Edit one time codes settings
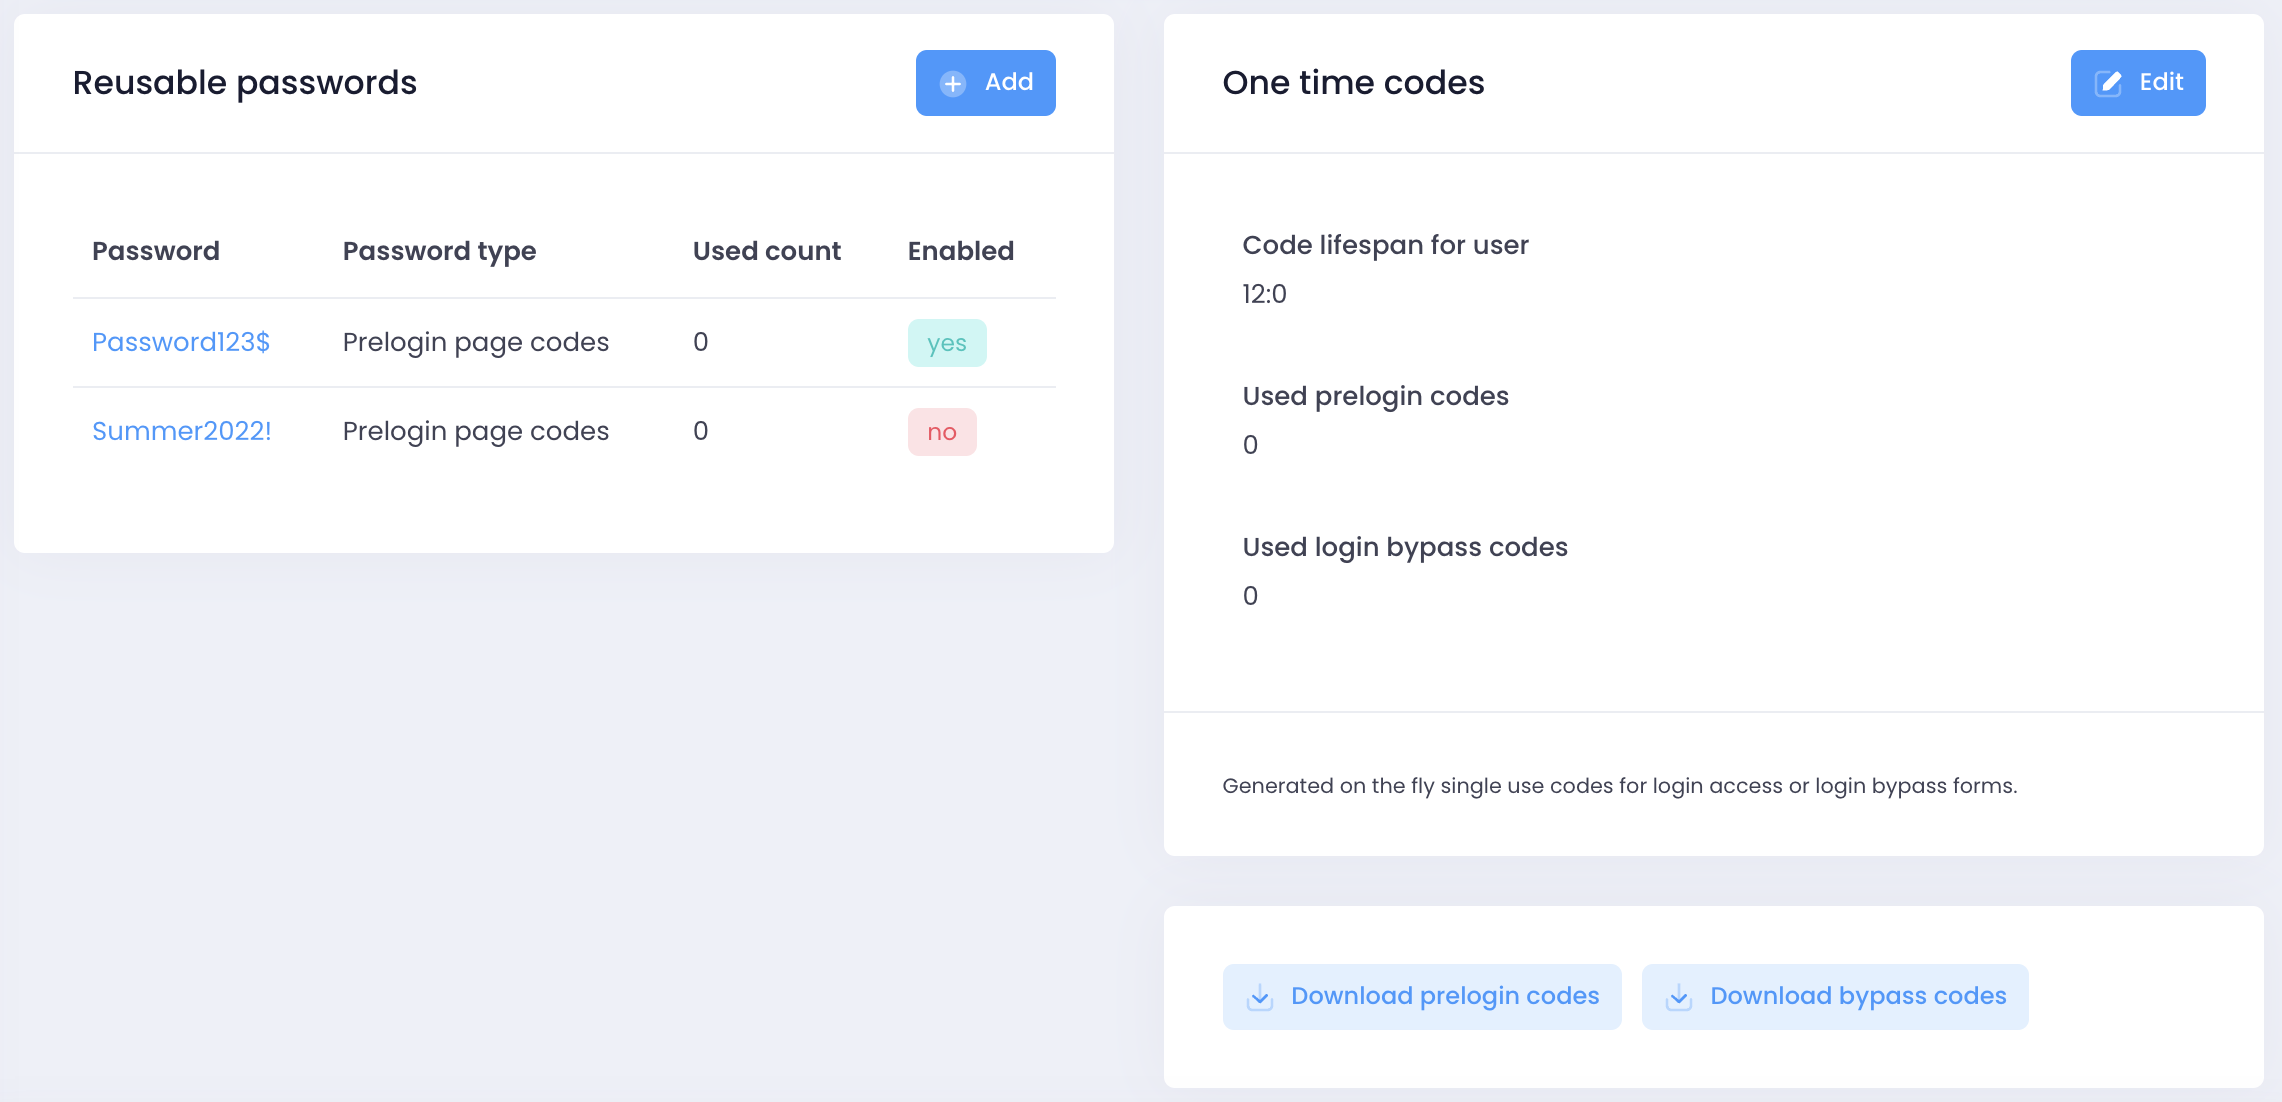 pyautogui.click(x=2137, y=83)
